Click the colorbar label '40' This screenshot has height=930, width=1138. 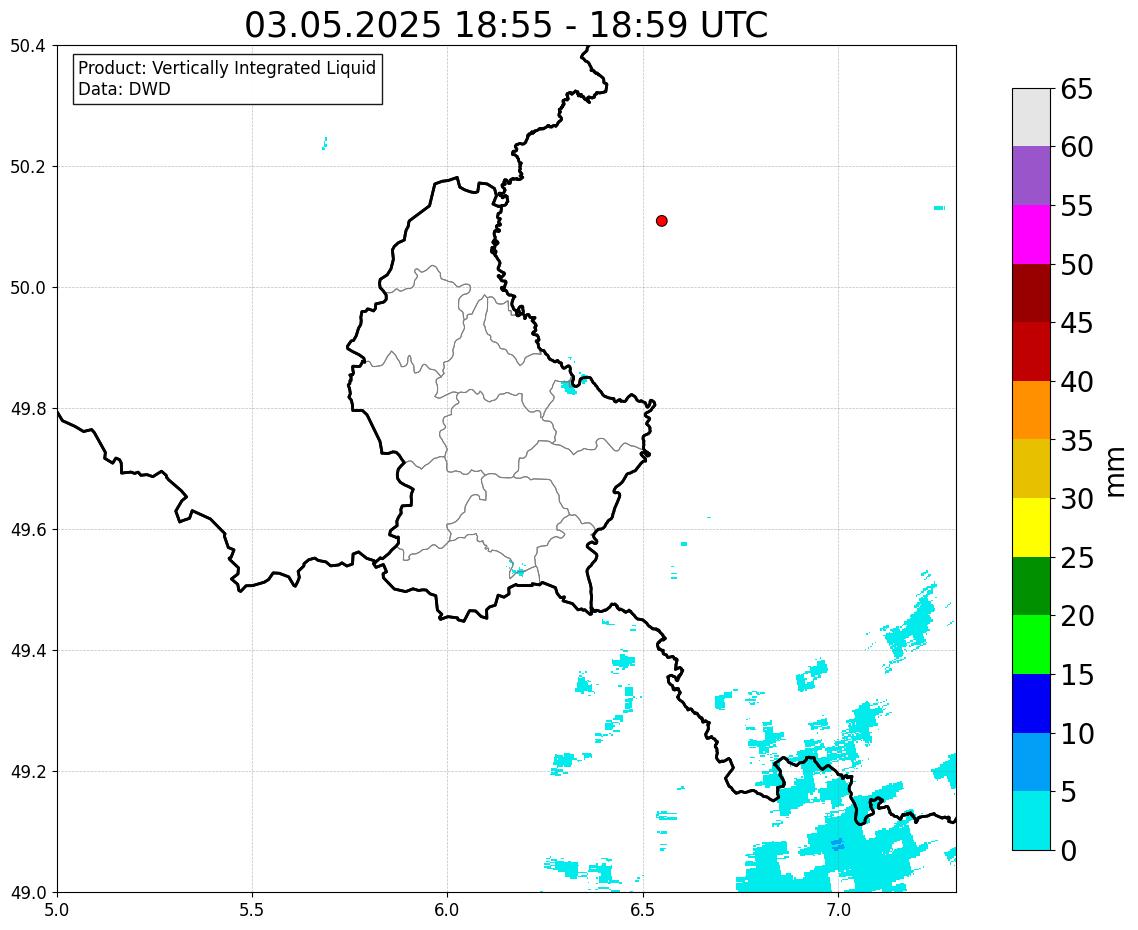tap(1076, 381)
